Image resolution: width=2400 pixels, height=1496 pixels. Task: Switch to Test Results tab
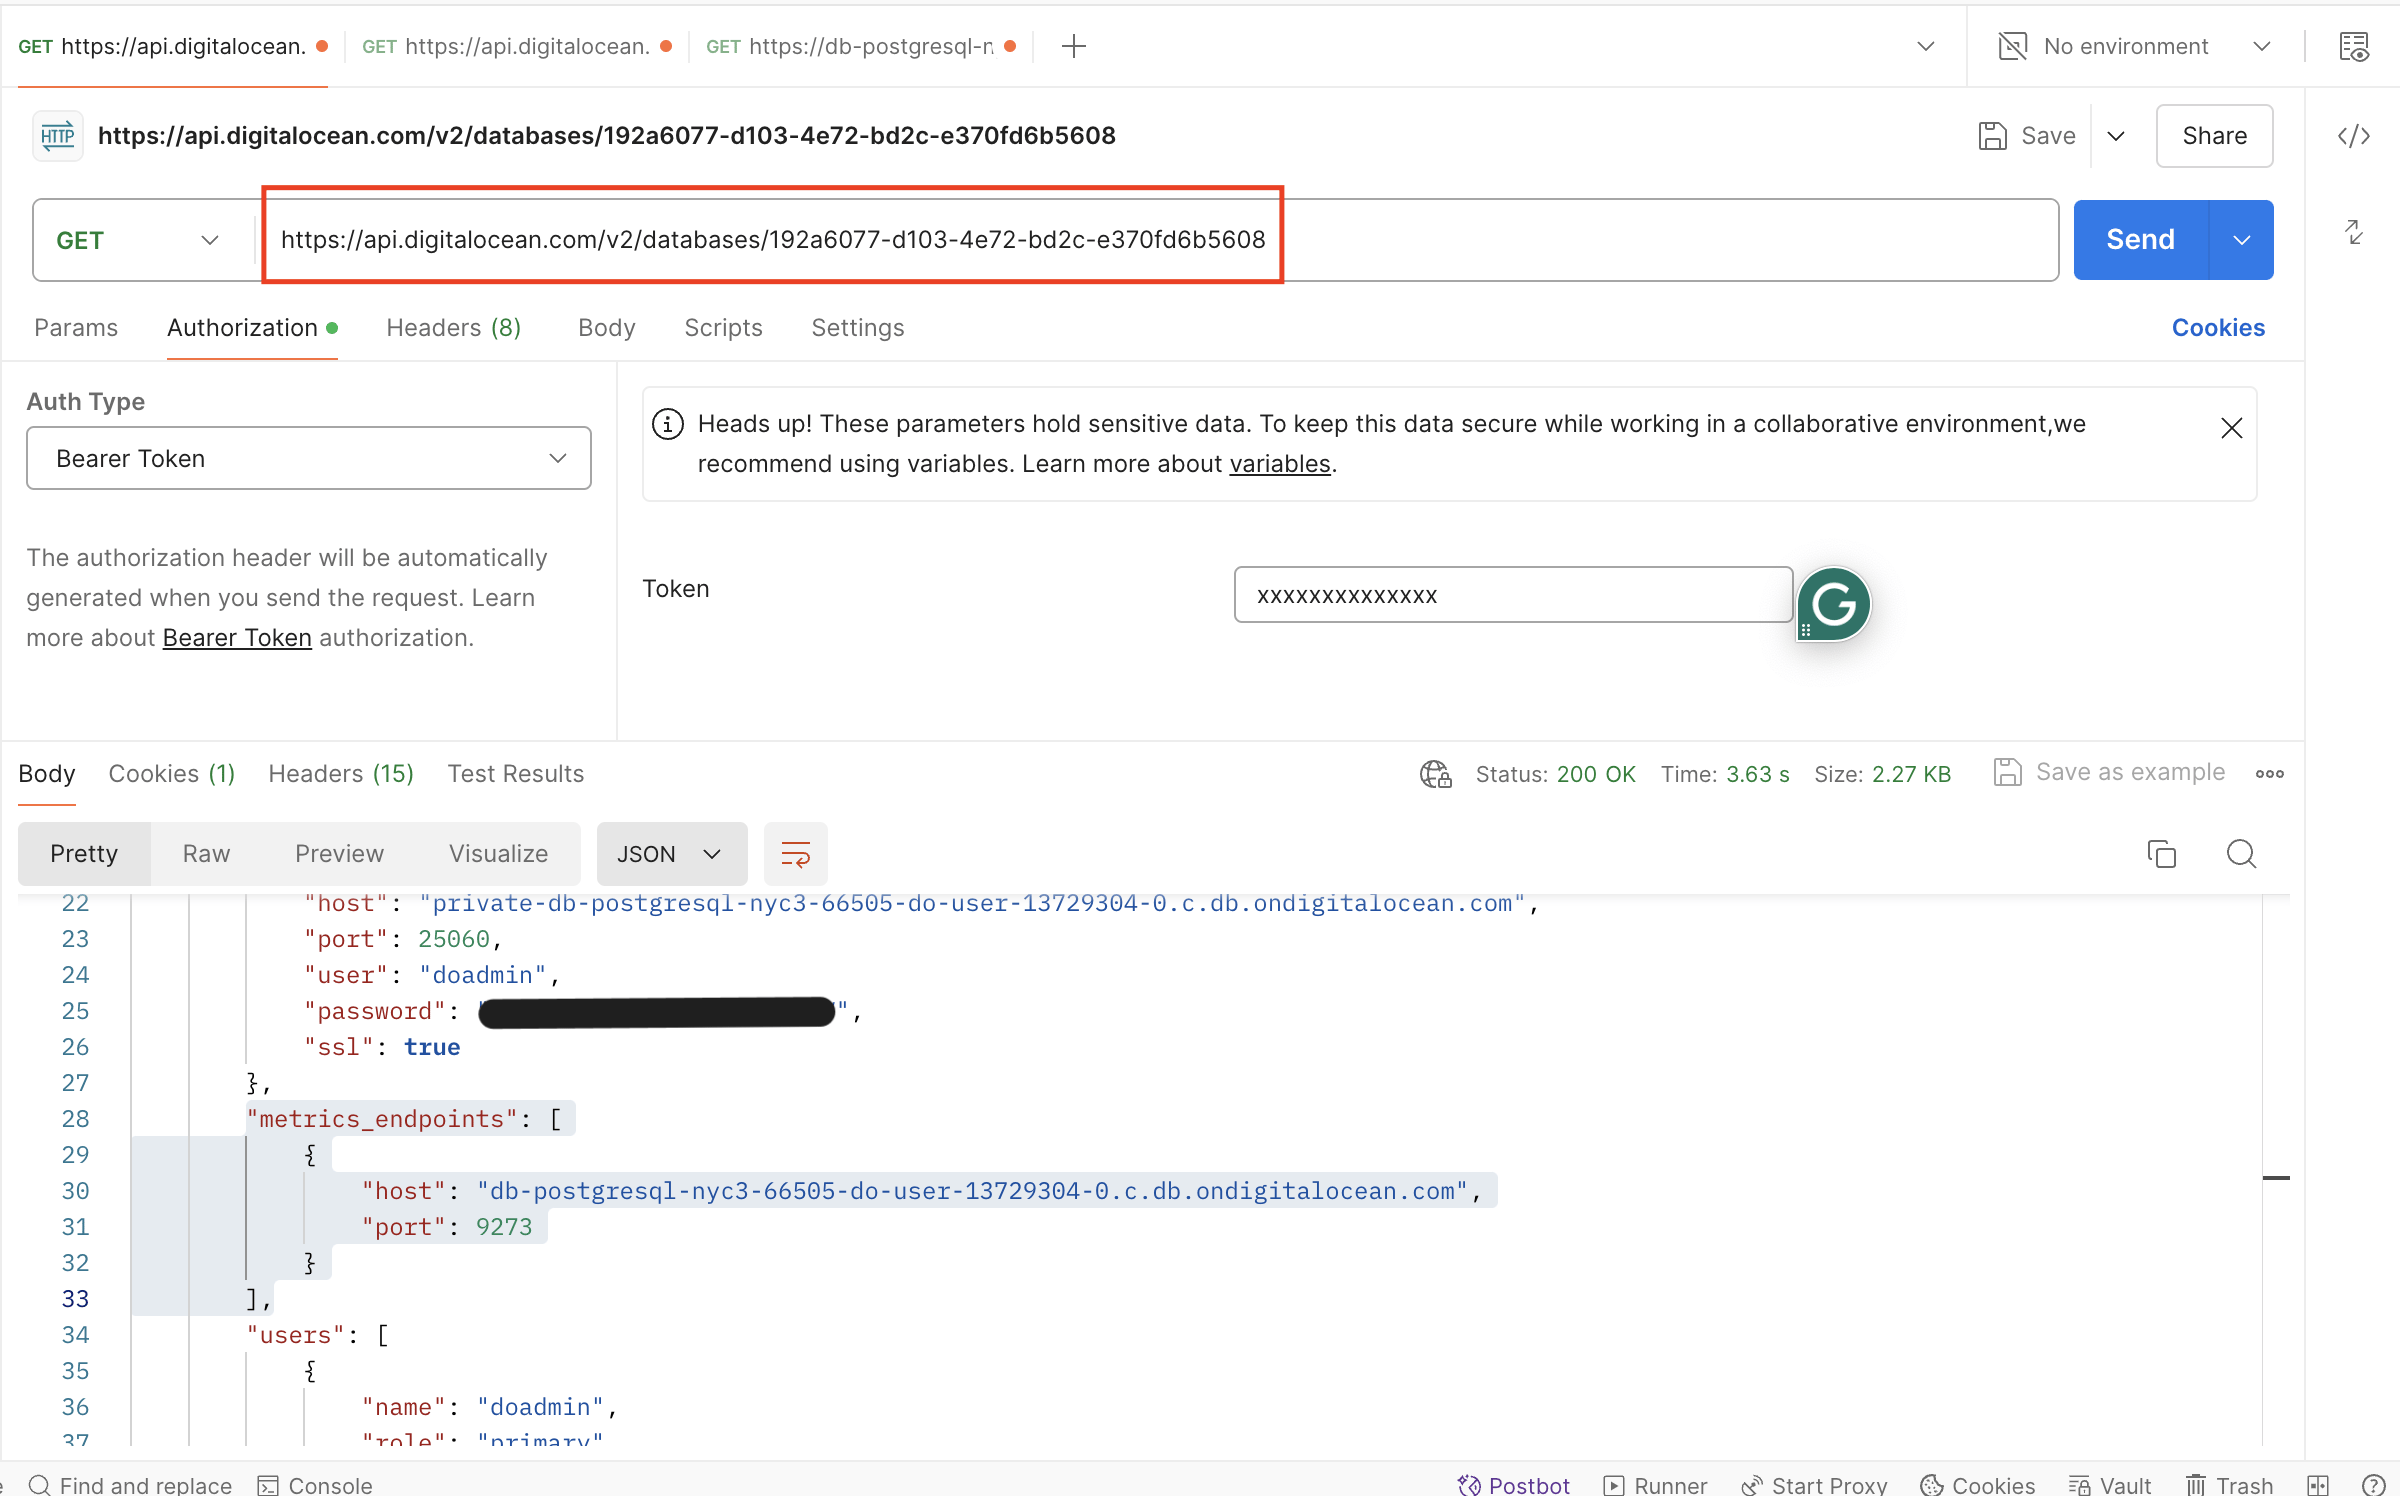[x=516, y=774]
